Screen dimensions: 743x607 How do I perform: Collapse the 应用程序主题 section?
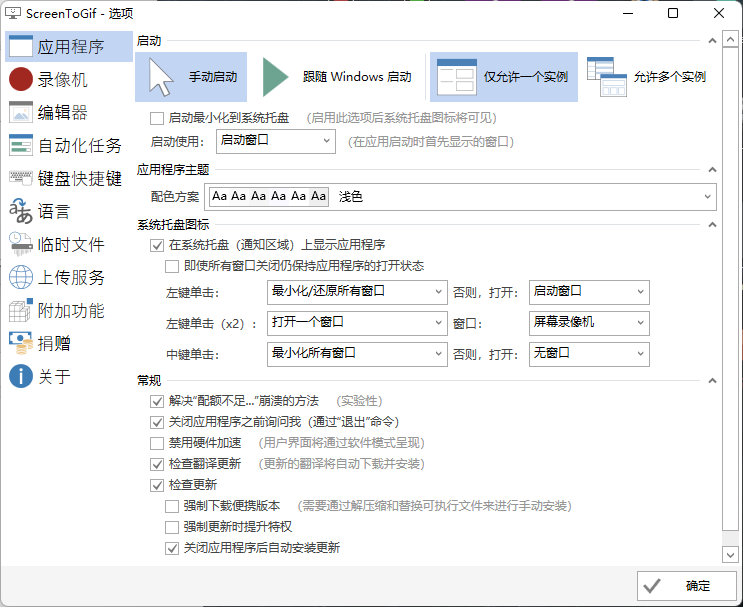click(x=712, y=170)
